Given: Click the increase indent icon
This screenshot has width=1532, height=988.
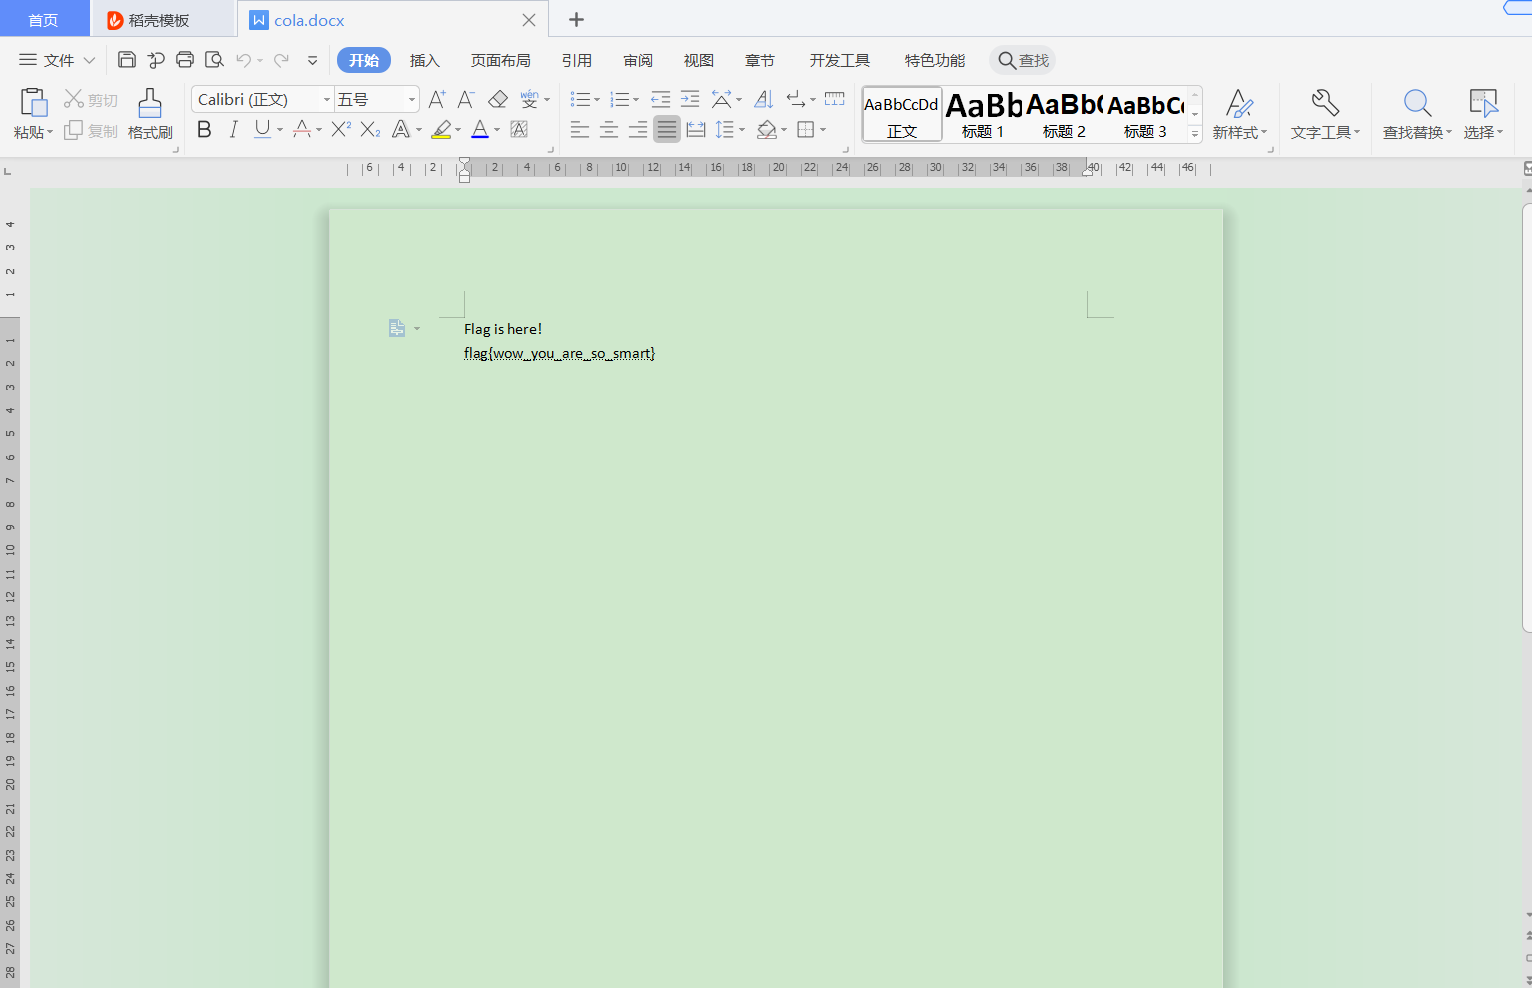Looking at the screenshot, I should pos(690,99).
